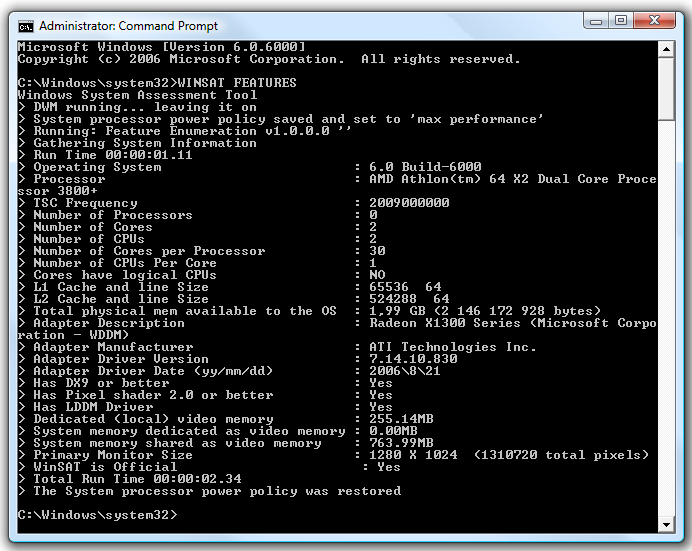Click the 'Number of CPUs Per Core' label
692x551 pixels.
point(125,263)
